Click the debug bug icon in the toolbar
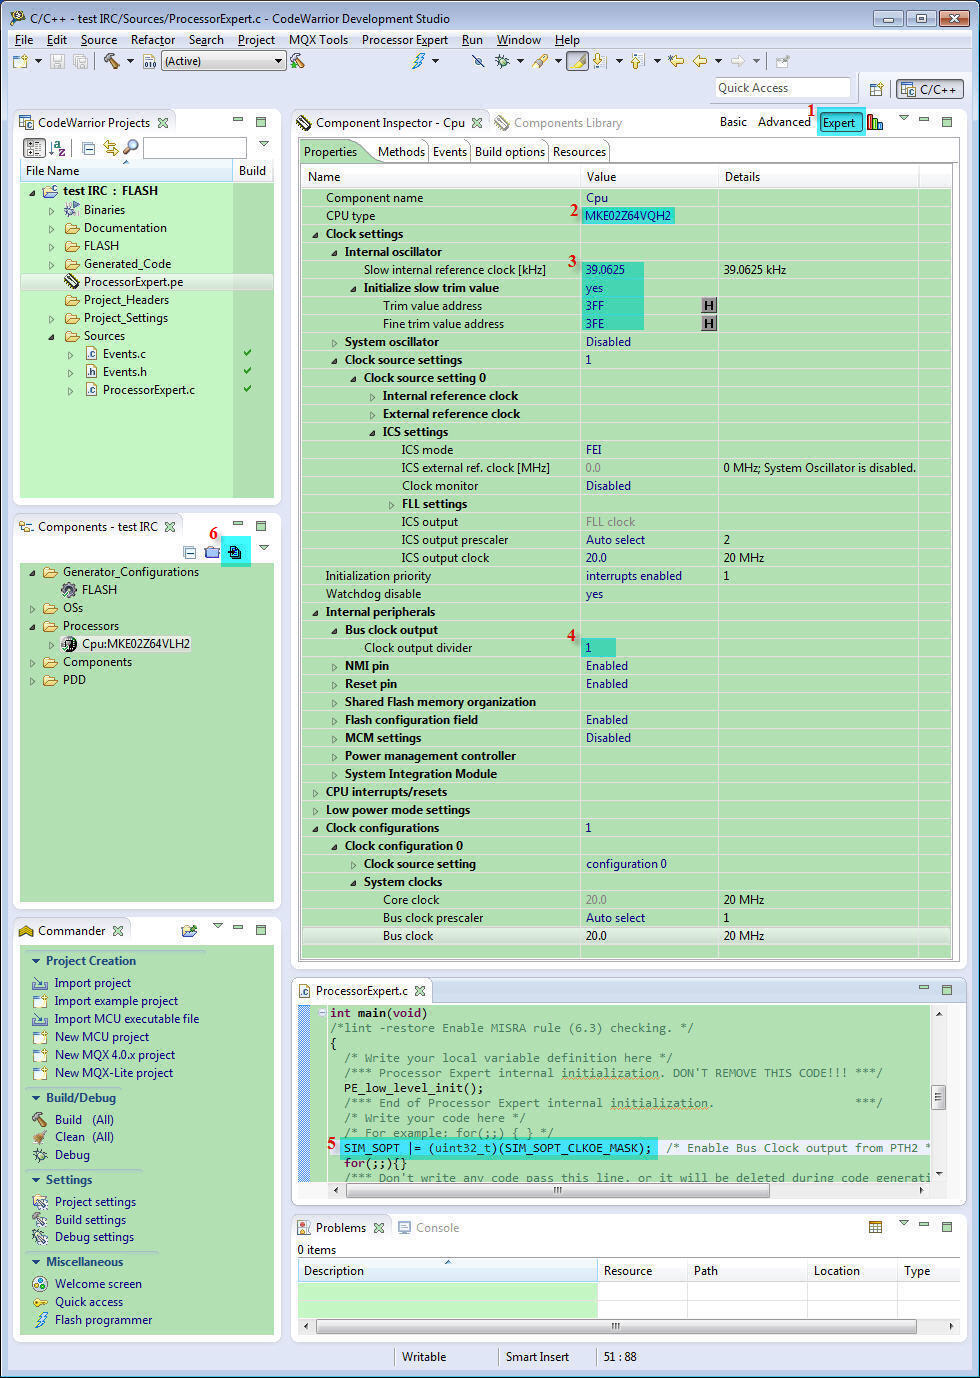980x1378 pixels. point(502,61)
